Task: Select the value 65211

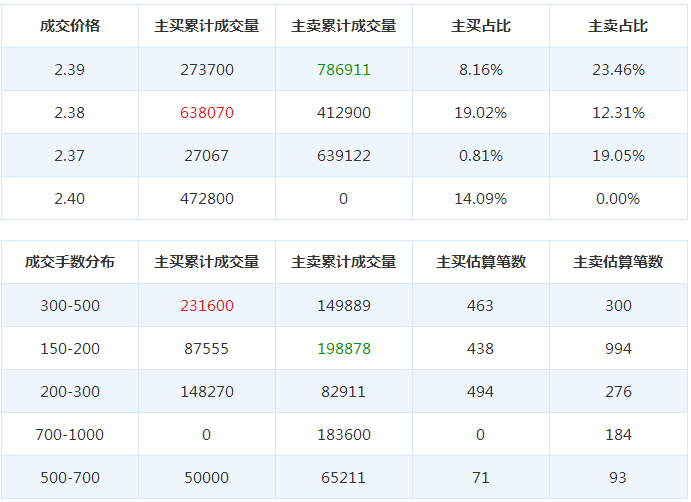Action: [344, 477]
